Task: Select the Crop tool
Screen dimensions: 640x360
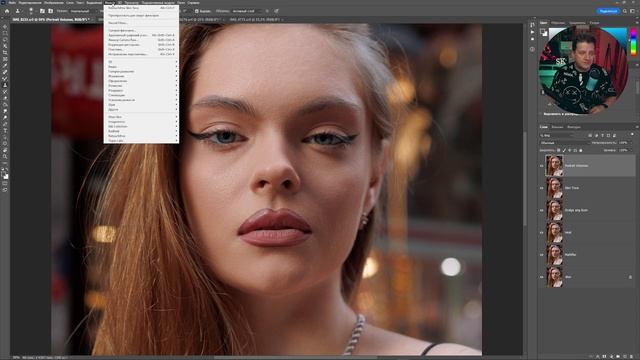Action: (x=5, y=53)
